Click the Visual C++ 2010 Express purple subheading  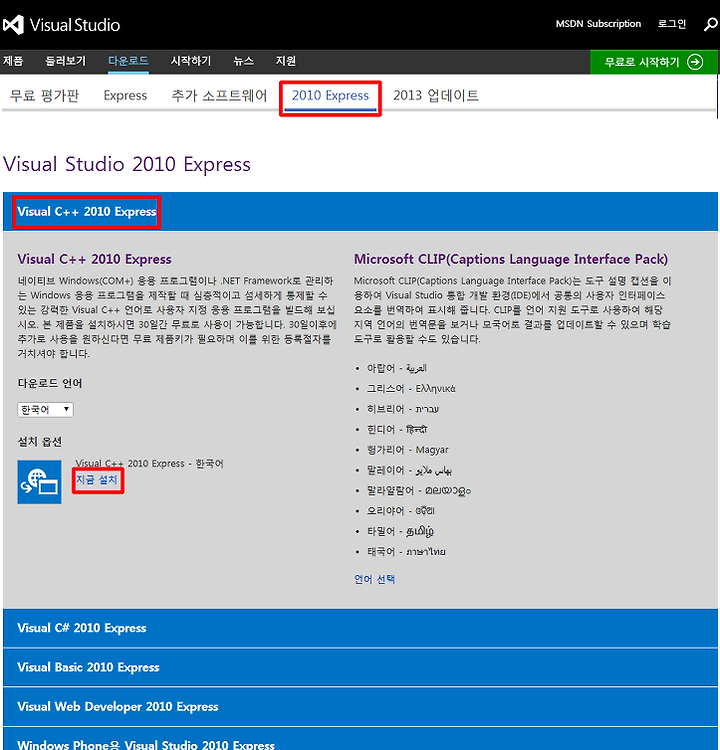click(x=94, y=259)
